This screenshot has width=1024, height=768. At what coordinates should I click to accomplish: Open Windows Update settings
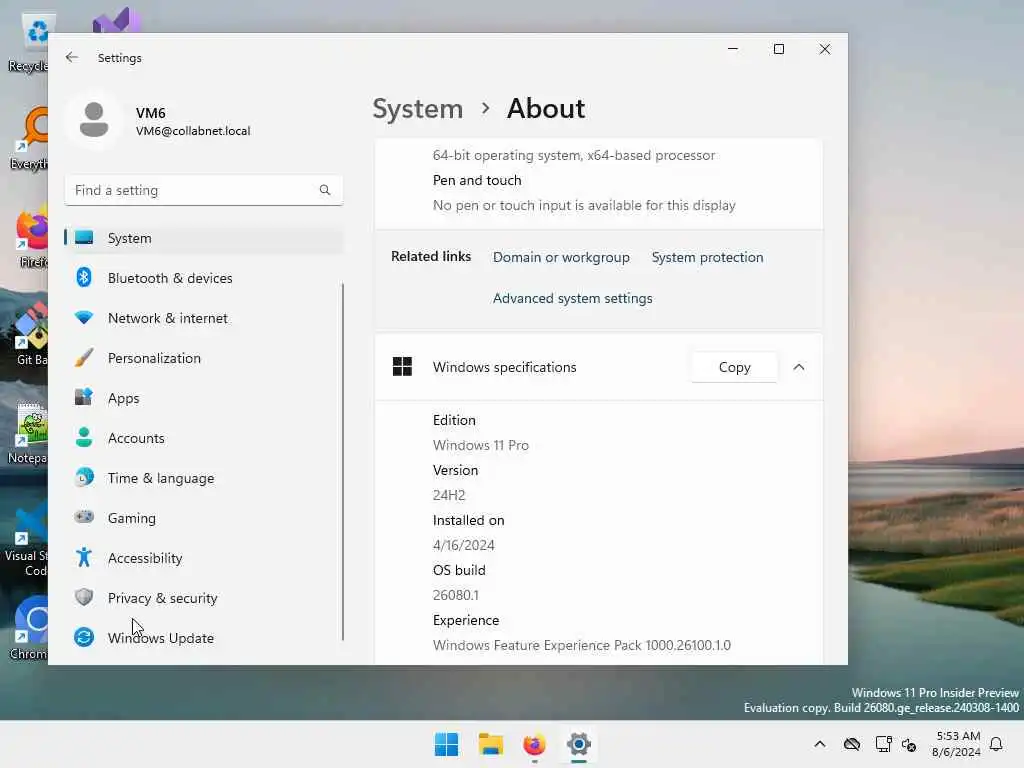(x=204, y=637)
